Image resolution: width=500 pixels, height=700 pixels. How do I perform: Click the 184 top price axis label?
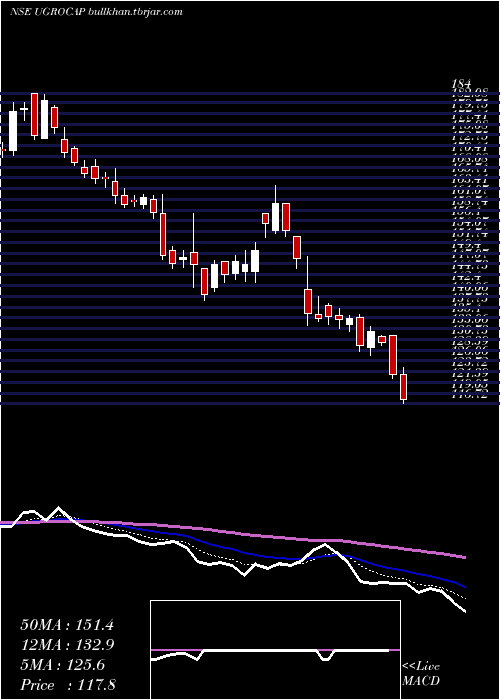461,83
